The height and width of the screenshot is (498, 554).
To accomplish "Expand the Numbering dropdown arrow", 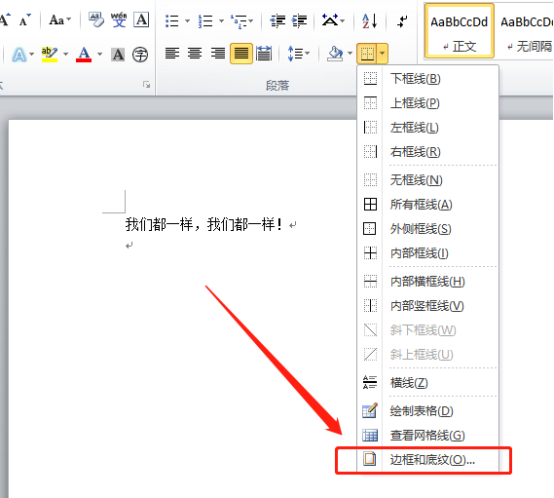I will pyautogui.click(x=221, y=21).
